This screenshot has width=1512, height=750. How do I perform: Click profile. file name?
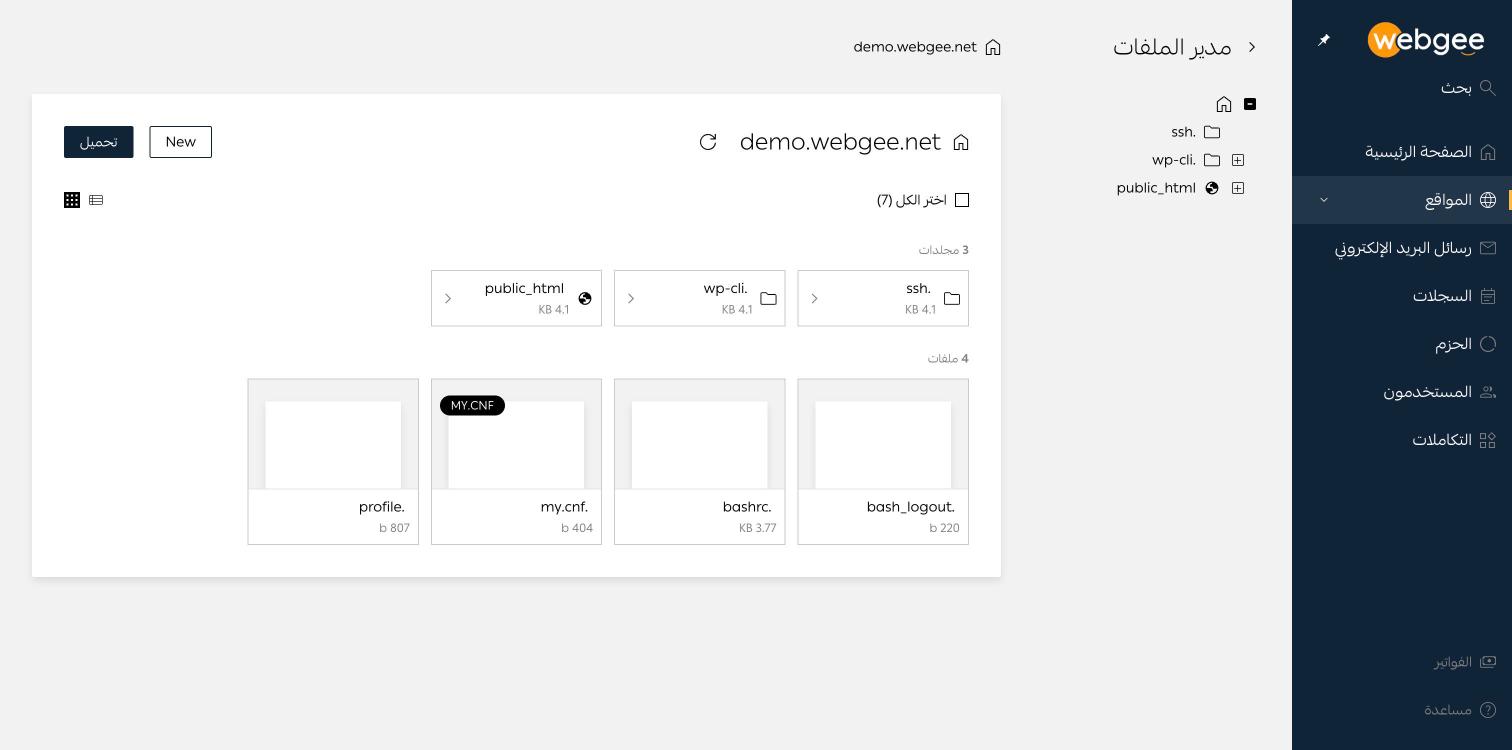click(x=382, y=507)
